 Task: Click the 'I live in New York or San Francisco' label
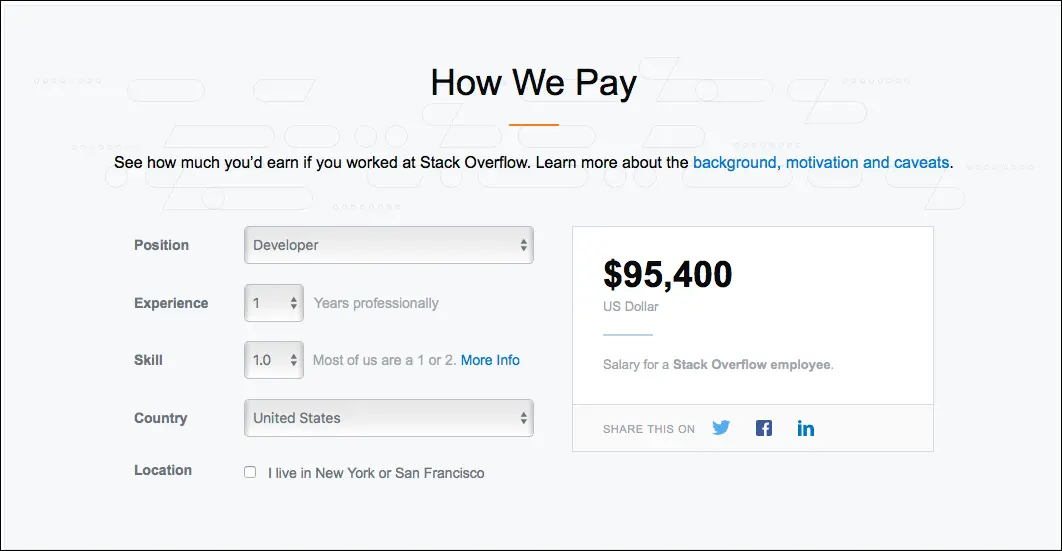(x=376, y=473)
